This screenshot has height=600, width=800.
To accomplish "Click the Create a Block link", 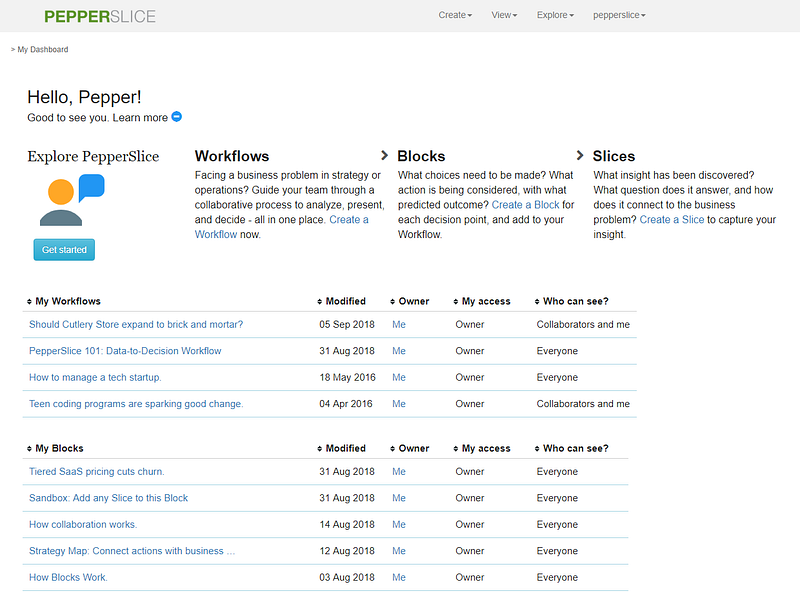I will (x=526, y=205).
